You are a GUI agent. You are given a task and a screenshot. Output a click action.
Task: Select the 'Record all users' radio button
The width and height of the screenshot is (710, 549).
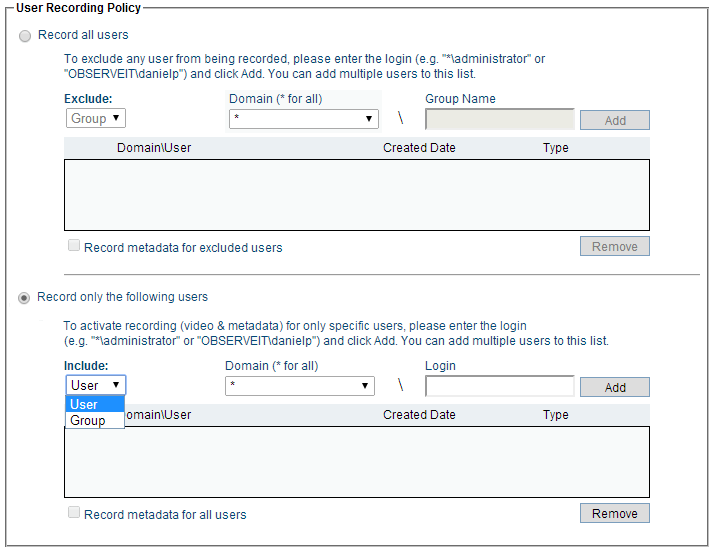click(x=25, y=36)
